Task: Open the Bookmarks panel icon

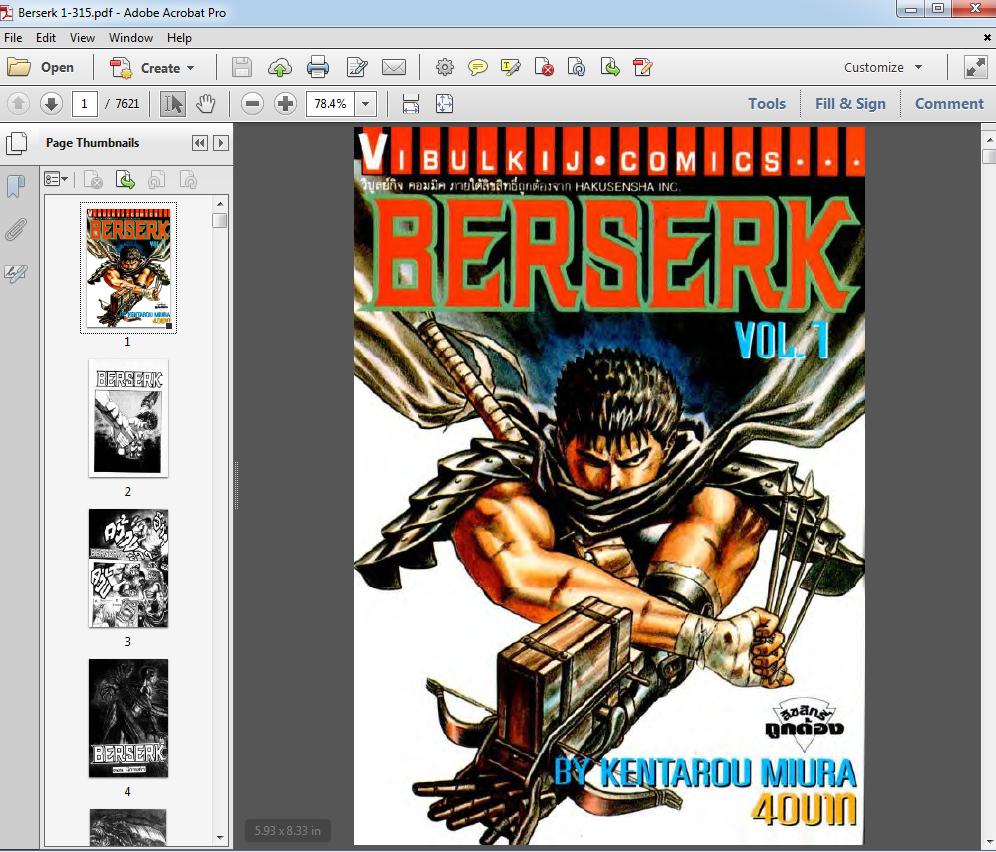Action: point(16,186)
